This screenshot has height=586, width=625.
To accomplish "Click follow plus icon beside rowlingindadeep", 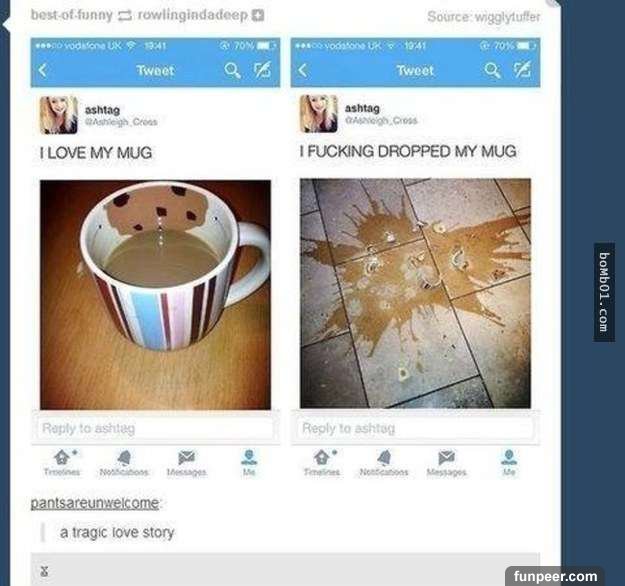I will pos(259,15).
